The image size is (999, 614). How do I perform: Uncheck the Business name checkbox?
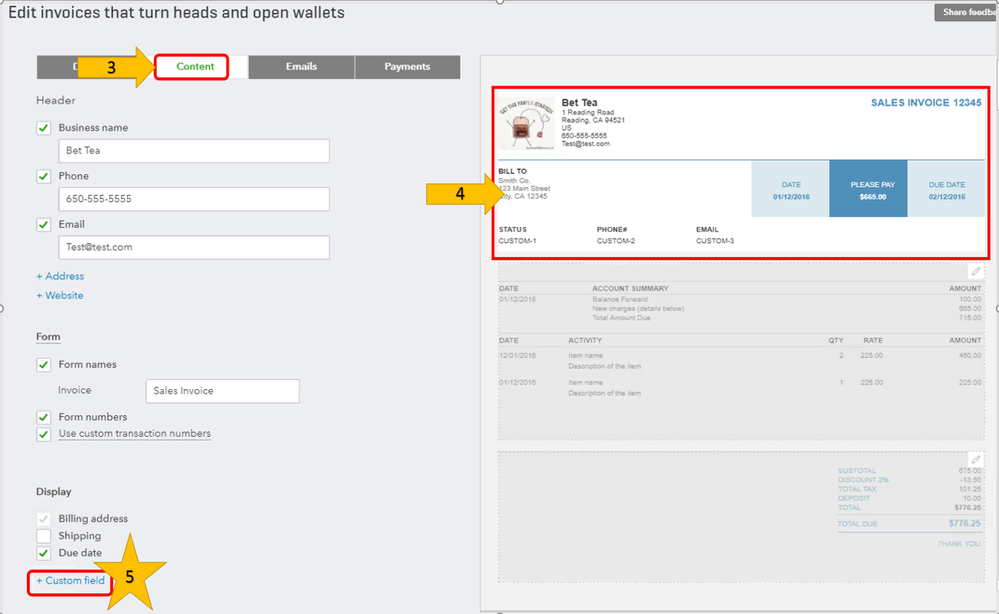coord(43,128)
